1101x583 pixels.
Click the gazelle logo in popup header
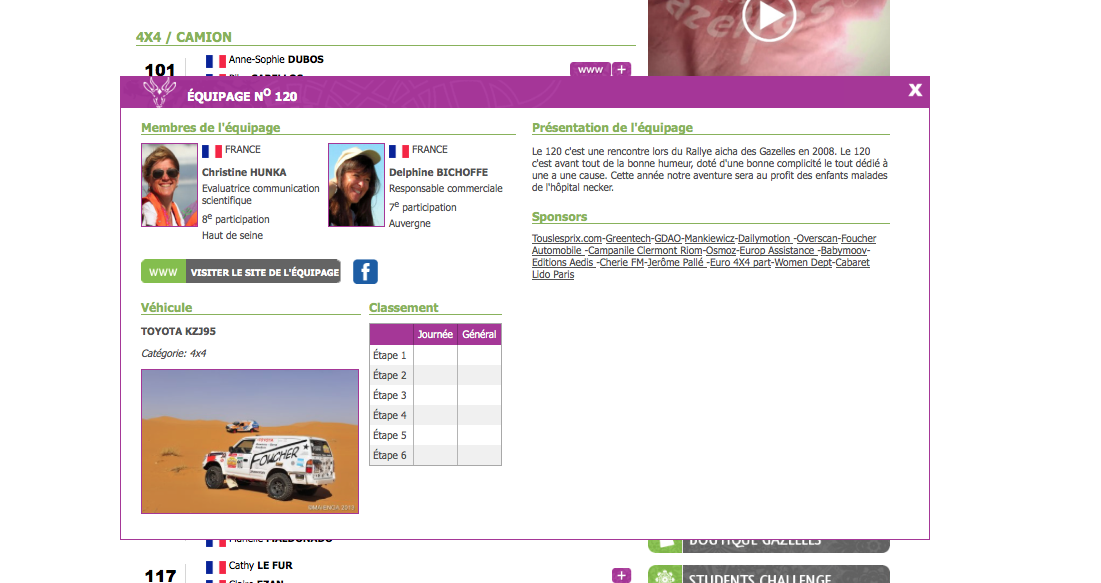159,91
